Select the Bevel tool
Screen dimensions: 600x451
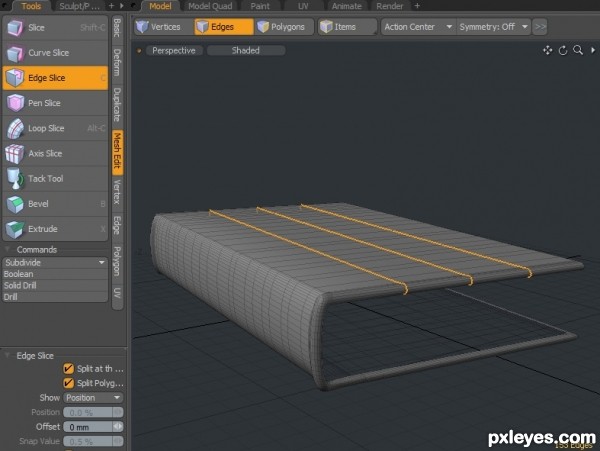click(x=55, y=204)
